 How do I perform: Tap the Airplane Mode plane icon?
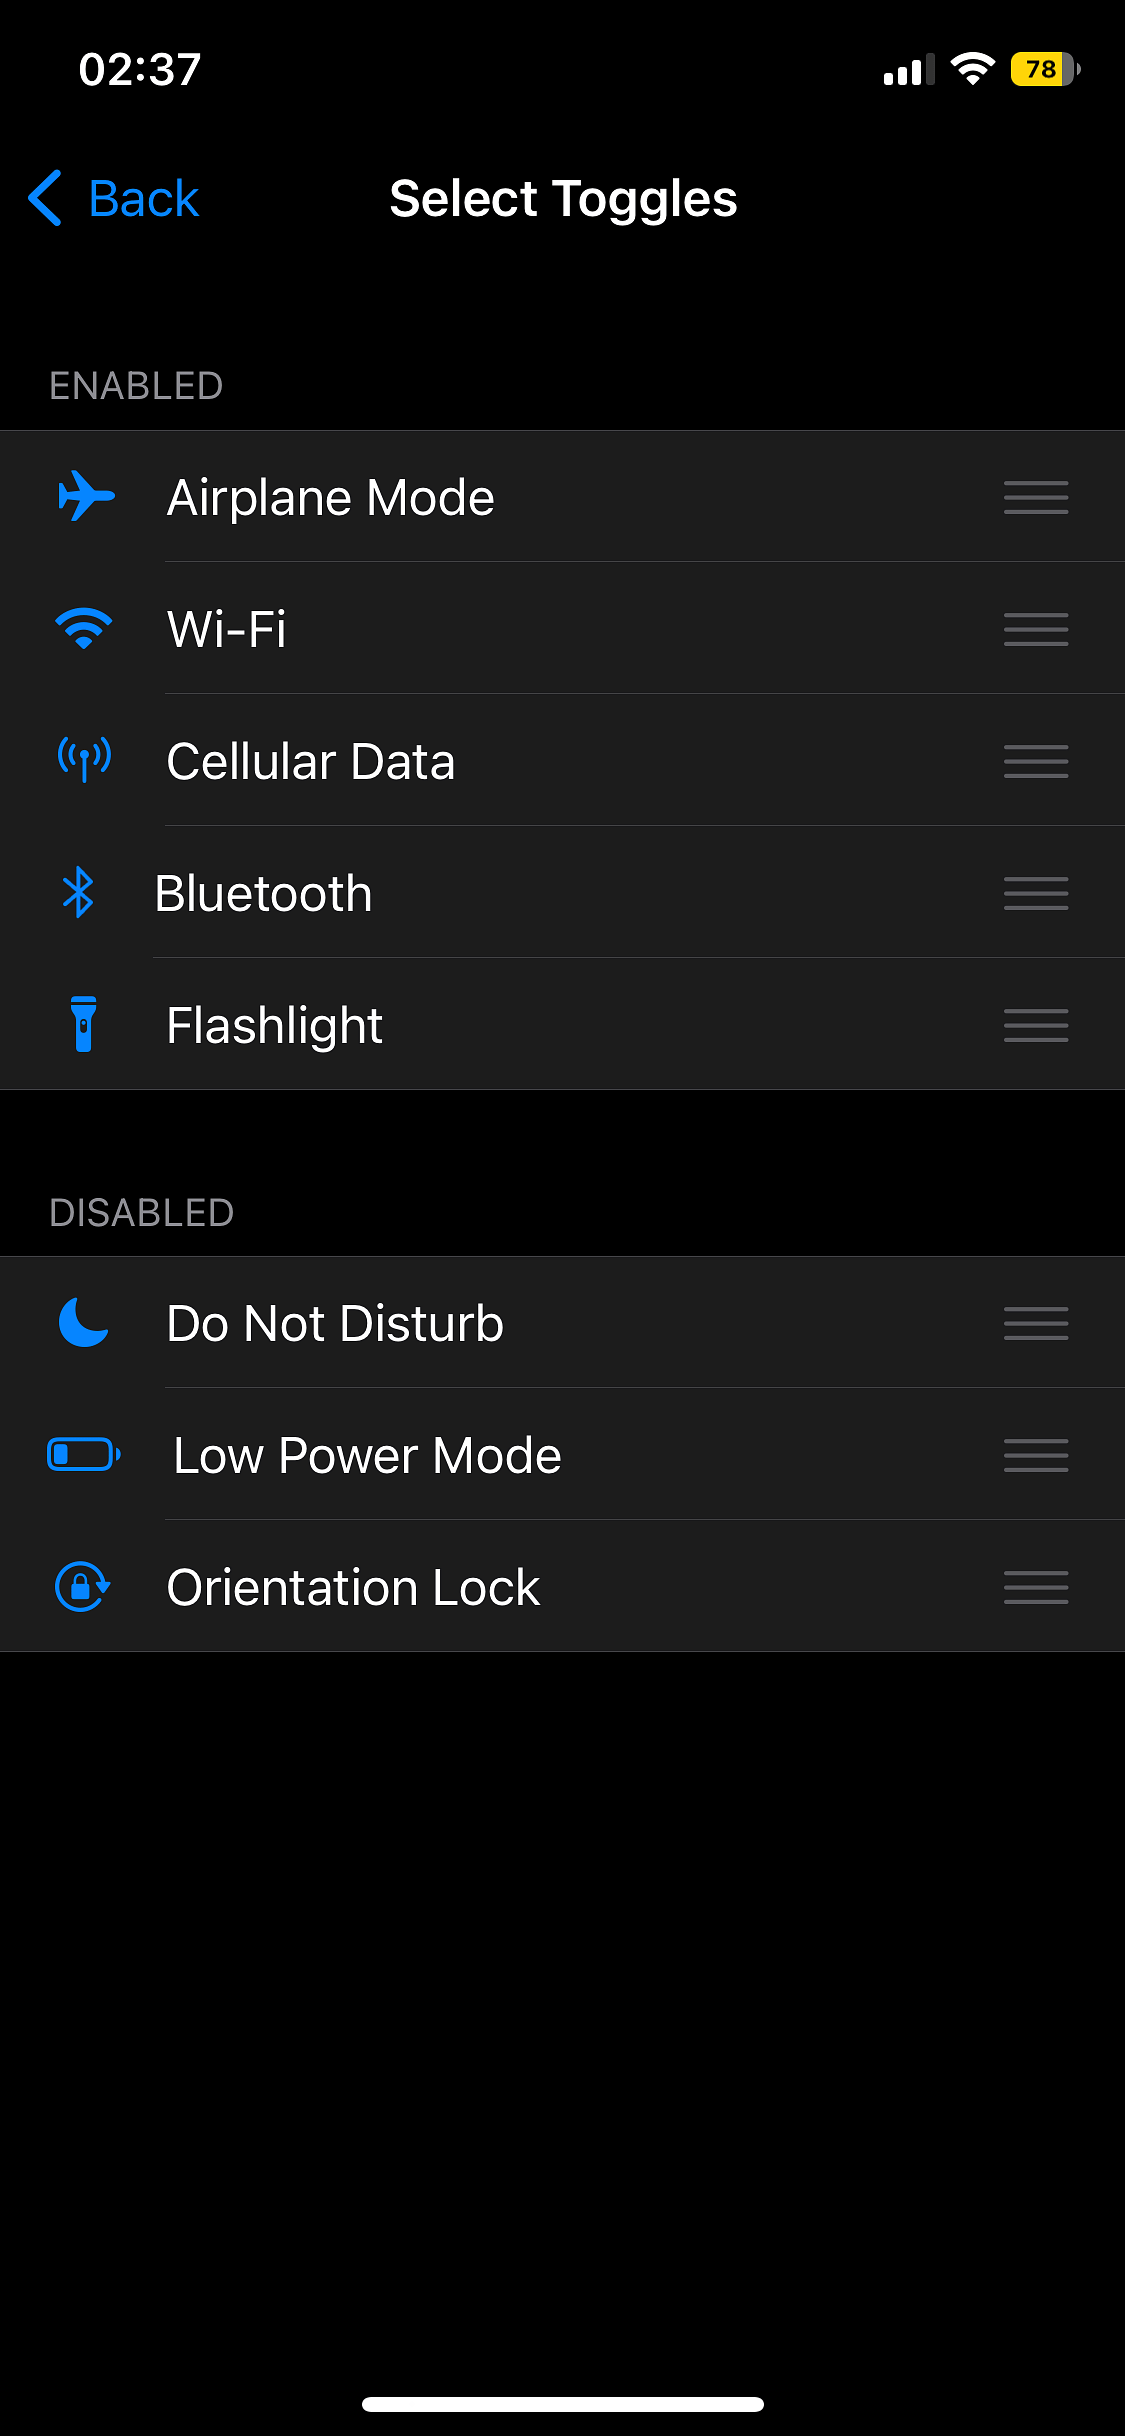coord(86,496)
